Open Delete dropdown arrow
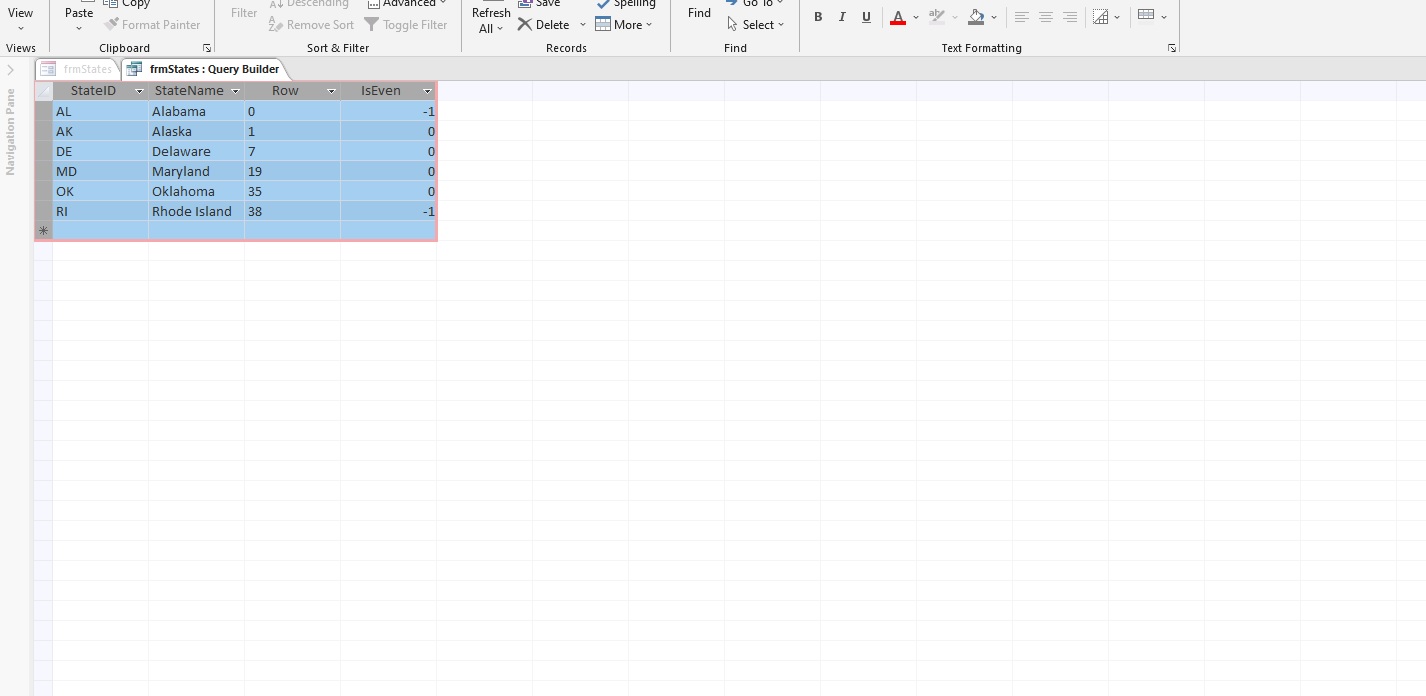 click(583, 25)
